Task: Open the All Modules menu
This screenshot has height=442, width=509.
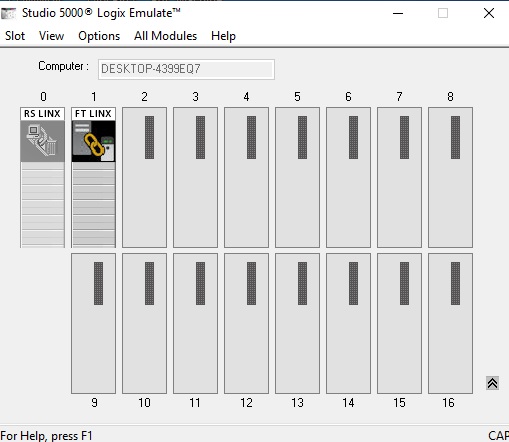Action: [x=165, y=36]
